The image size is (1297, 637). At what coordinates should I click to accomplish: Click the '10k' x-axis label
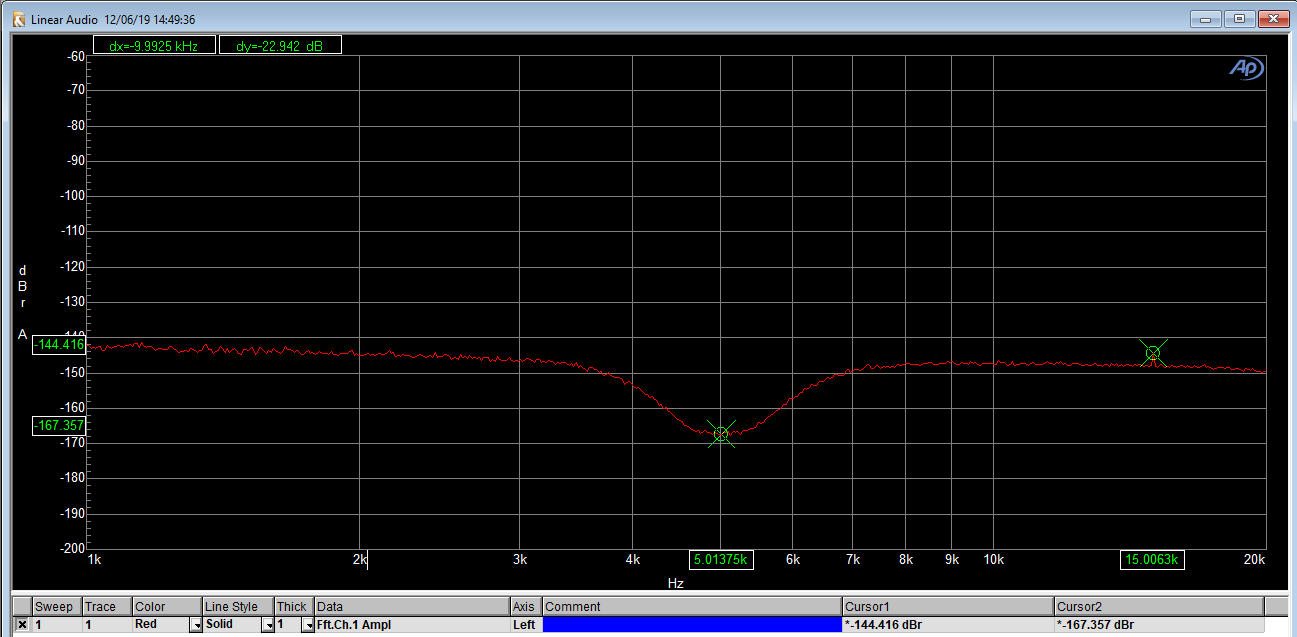(x=993, y=560)
